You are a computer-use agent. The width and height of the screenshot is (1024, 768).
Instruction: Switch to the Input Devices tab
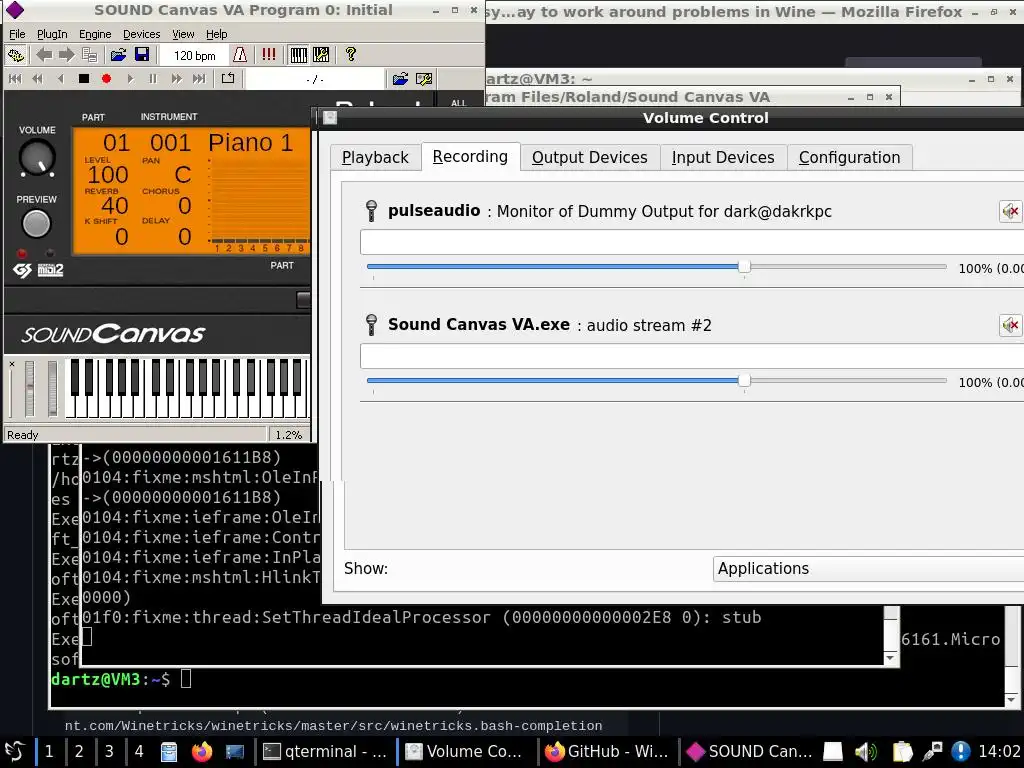click(x=723, y=157)
